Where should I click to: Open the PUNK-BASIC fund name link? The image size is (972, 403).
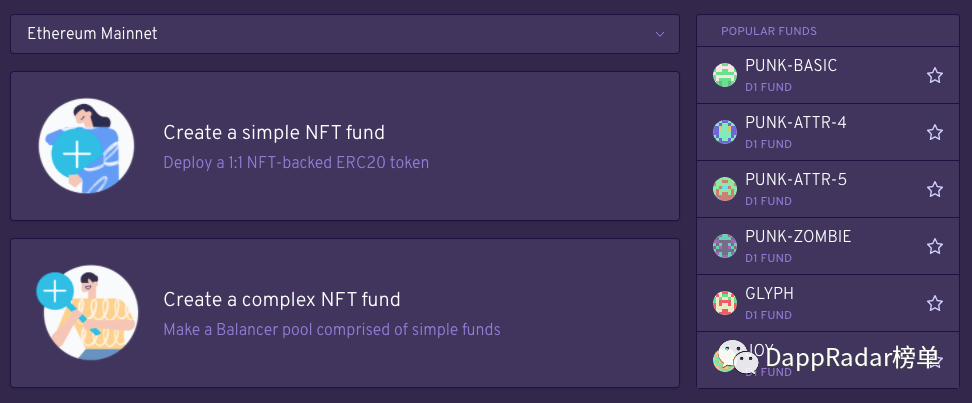(791, 66)
